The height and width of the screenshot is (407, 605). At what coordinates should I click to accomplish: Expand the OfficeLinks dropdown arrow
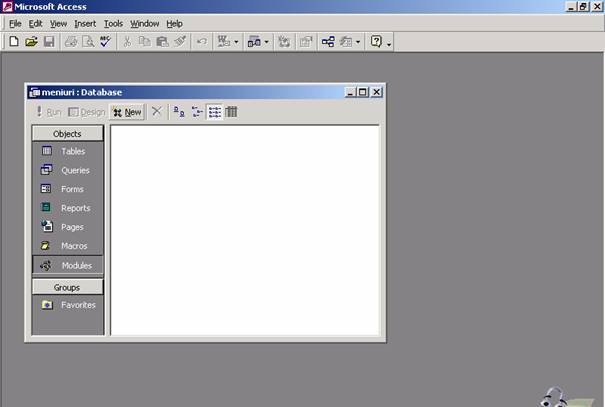coord(237,43)
